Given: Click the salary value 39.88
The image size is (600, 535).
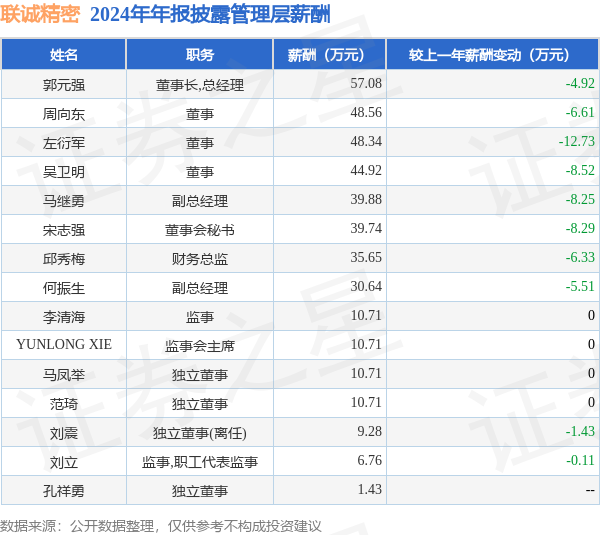Looking at the screenshot, I should tap(366, 200).
